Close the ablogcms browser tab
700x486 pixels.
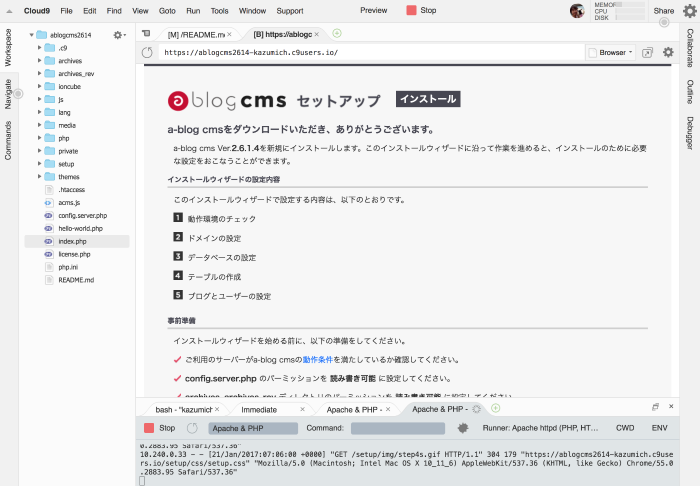317,34
